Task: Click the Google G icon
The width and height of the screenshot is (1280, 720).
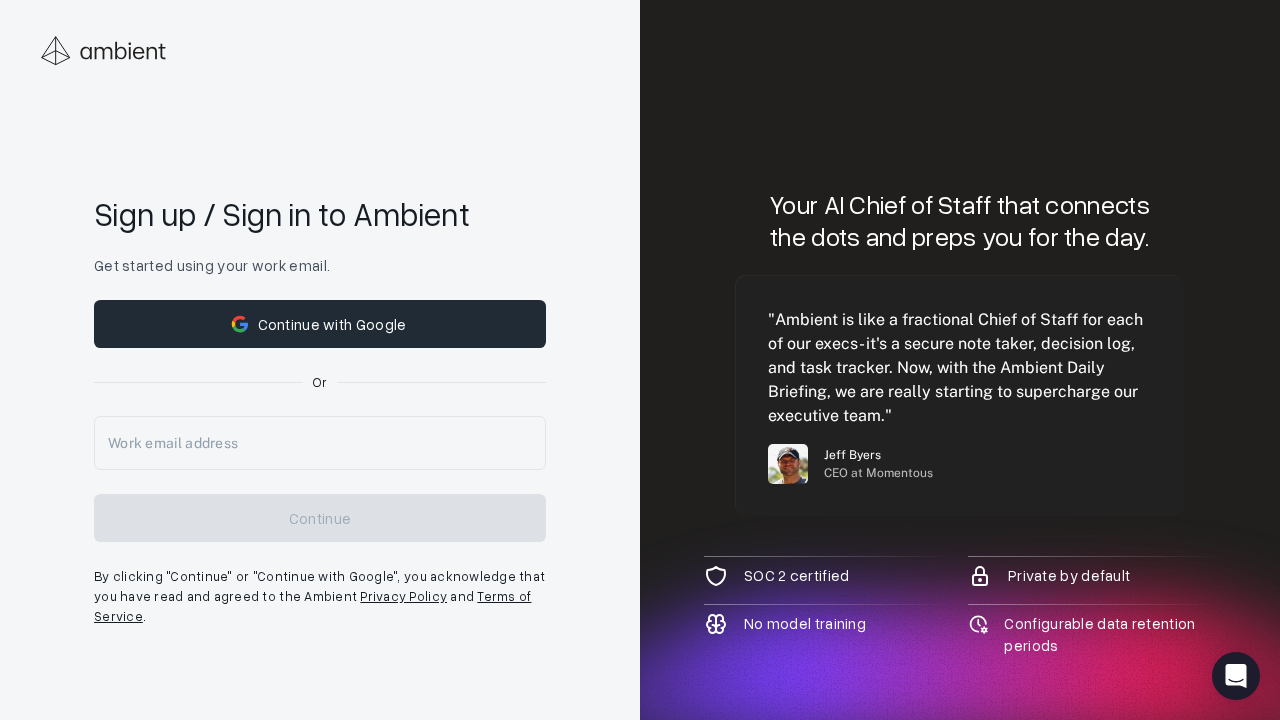Action: pyautogui.click(x=241, y=324)
